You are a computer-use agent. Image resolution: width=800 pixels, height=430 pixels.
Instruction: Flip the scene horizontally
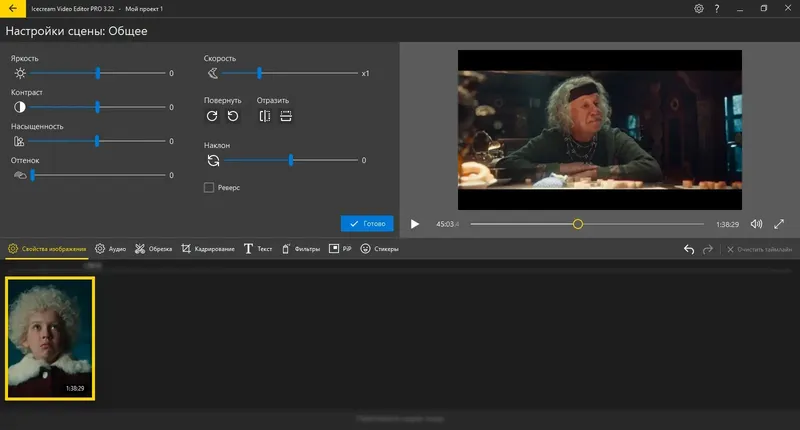coord(265,116)
